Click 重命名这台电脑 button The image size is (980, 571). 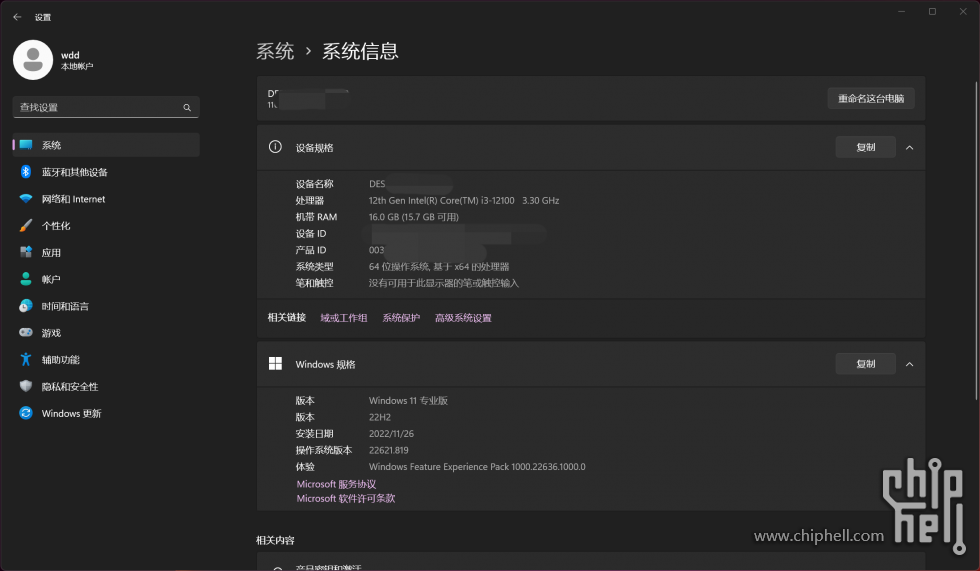(871, 98)
